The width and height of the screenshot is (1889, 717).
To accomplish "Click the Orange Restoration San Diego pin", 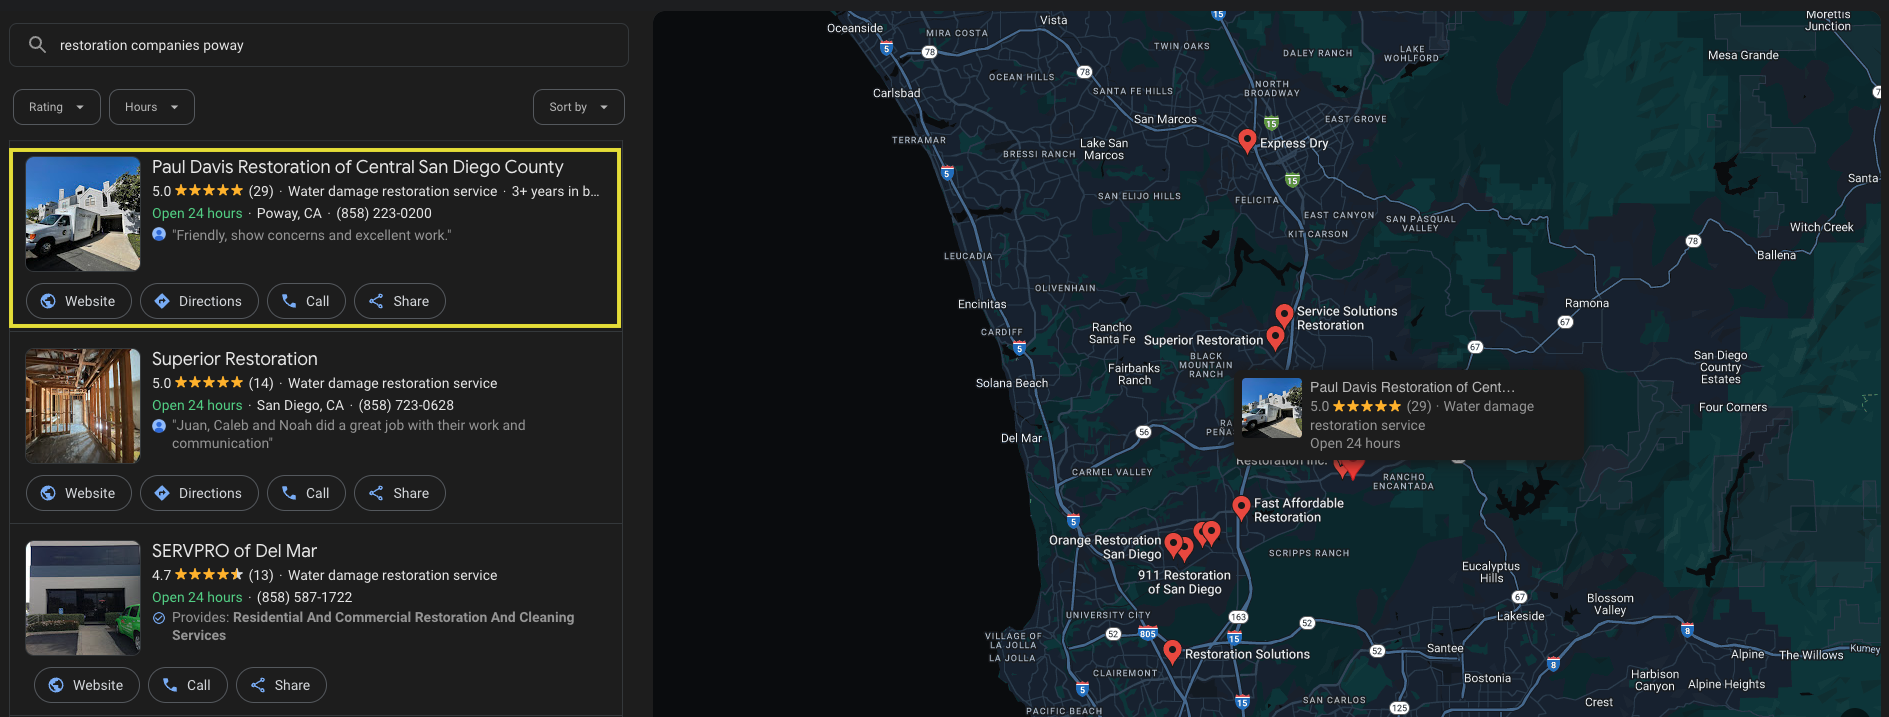I will coord(1174,545).
